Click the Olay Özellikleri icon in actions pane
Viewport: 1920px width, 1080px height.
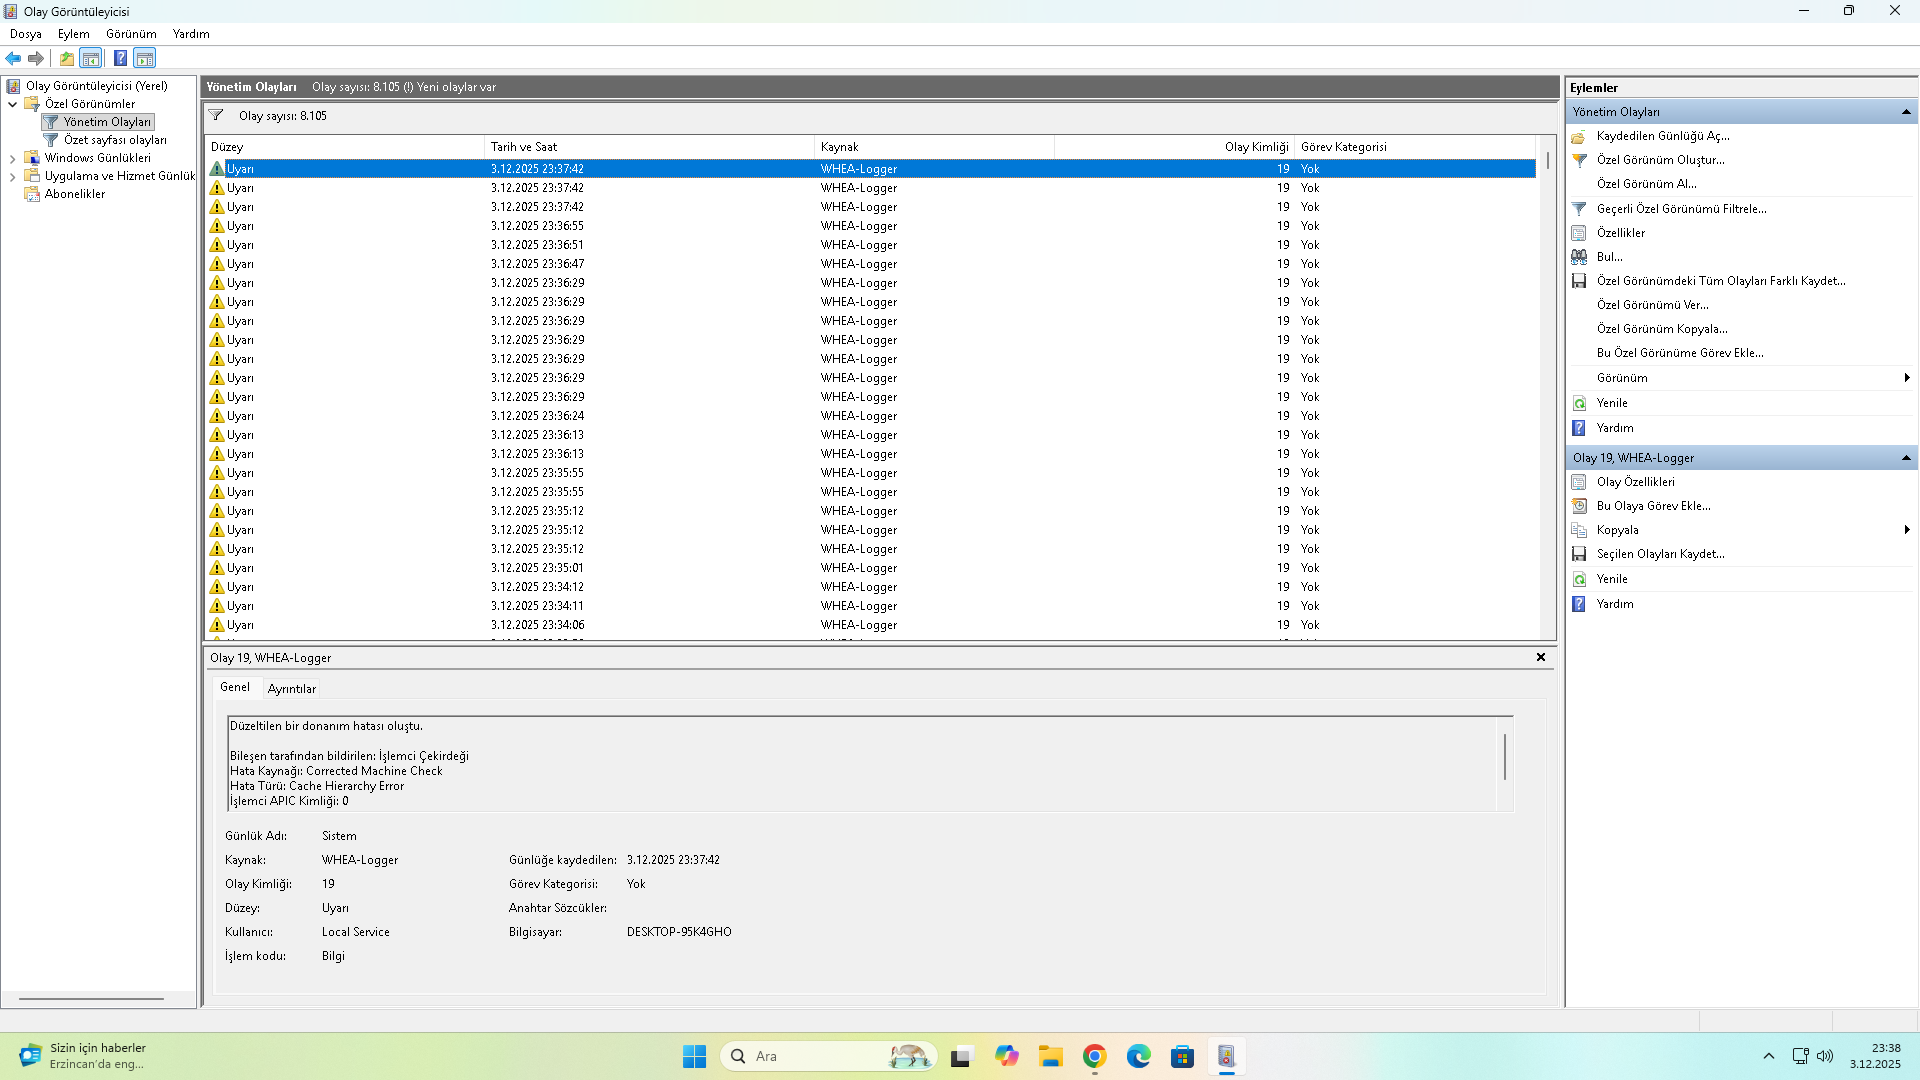[1579, 482]
